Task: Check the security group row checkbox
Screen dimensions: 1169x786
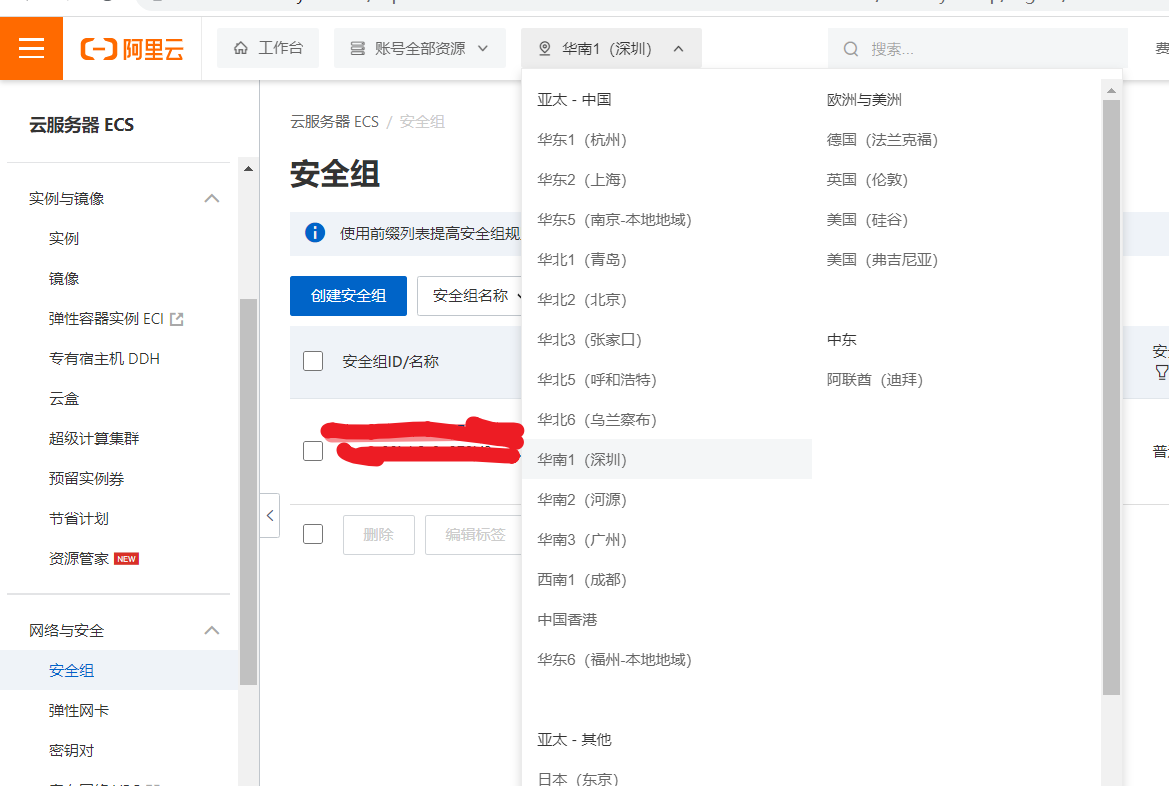Action: click(x=313, y=451)
